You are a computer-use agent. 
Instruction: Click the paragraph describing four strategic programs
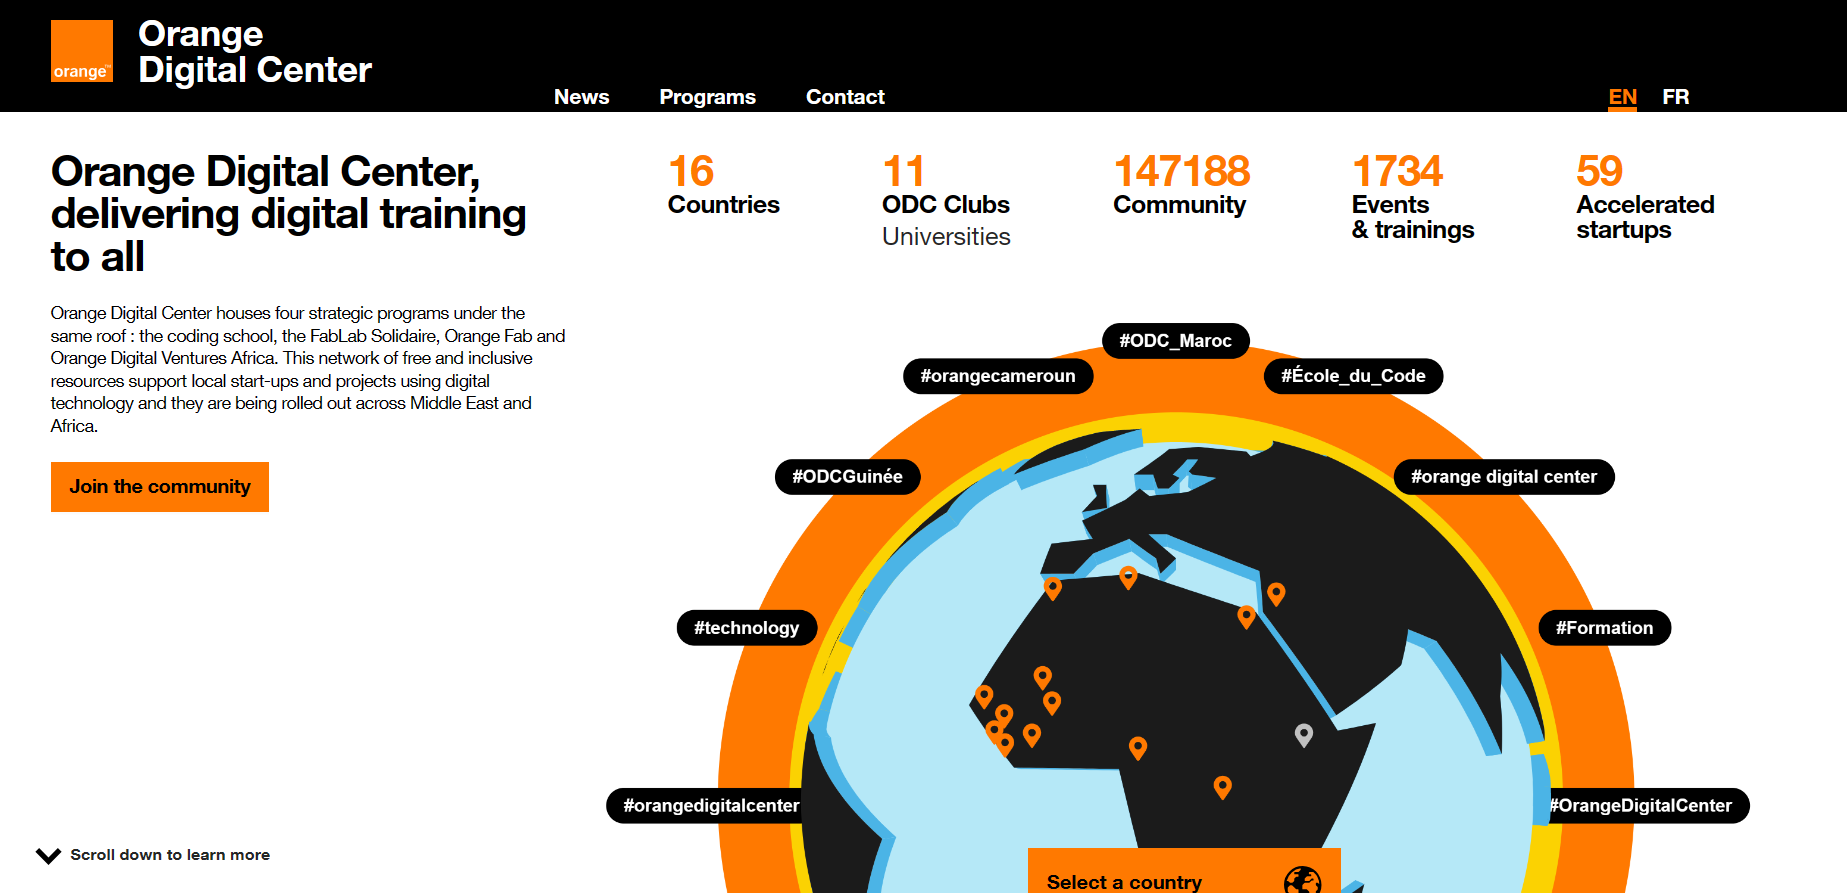(308, 369)
